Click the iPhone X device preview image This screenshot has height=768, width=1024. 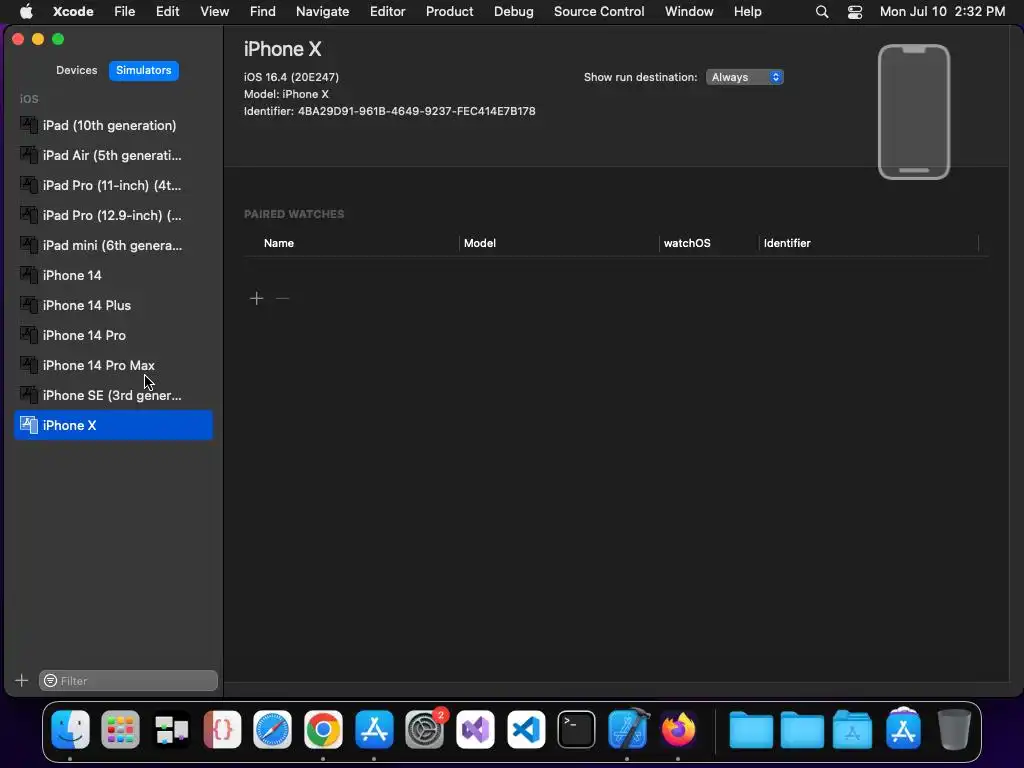tap(914, 112)
